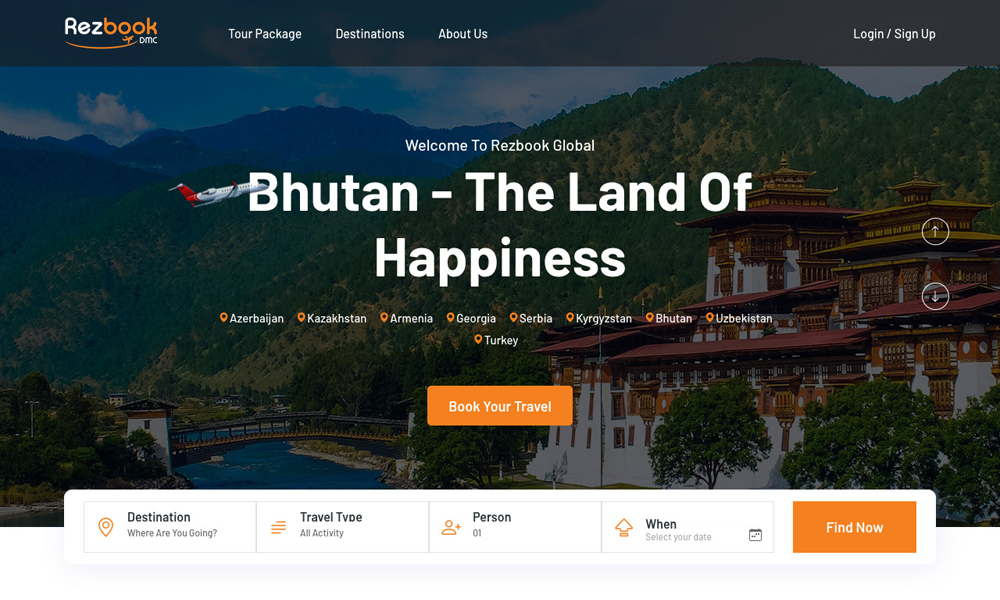Open the Destinations menu item
The width and height of the screenshot is (1000, 600).
370,34
